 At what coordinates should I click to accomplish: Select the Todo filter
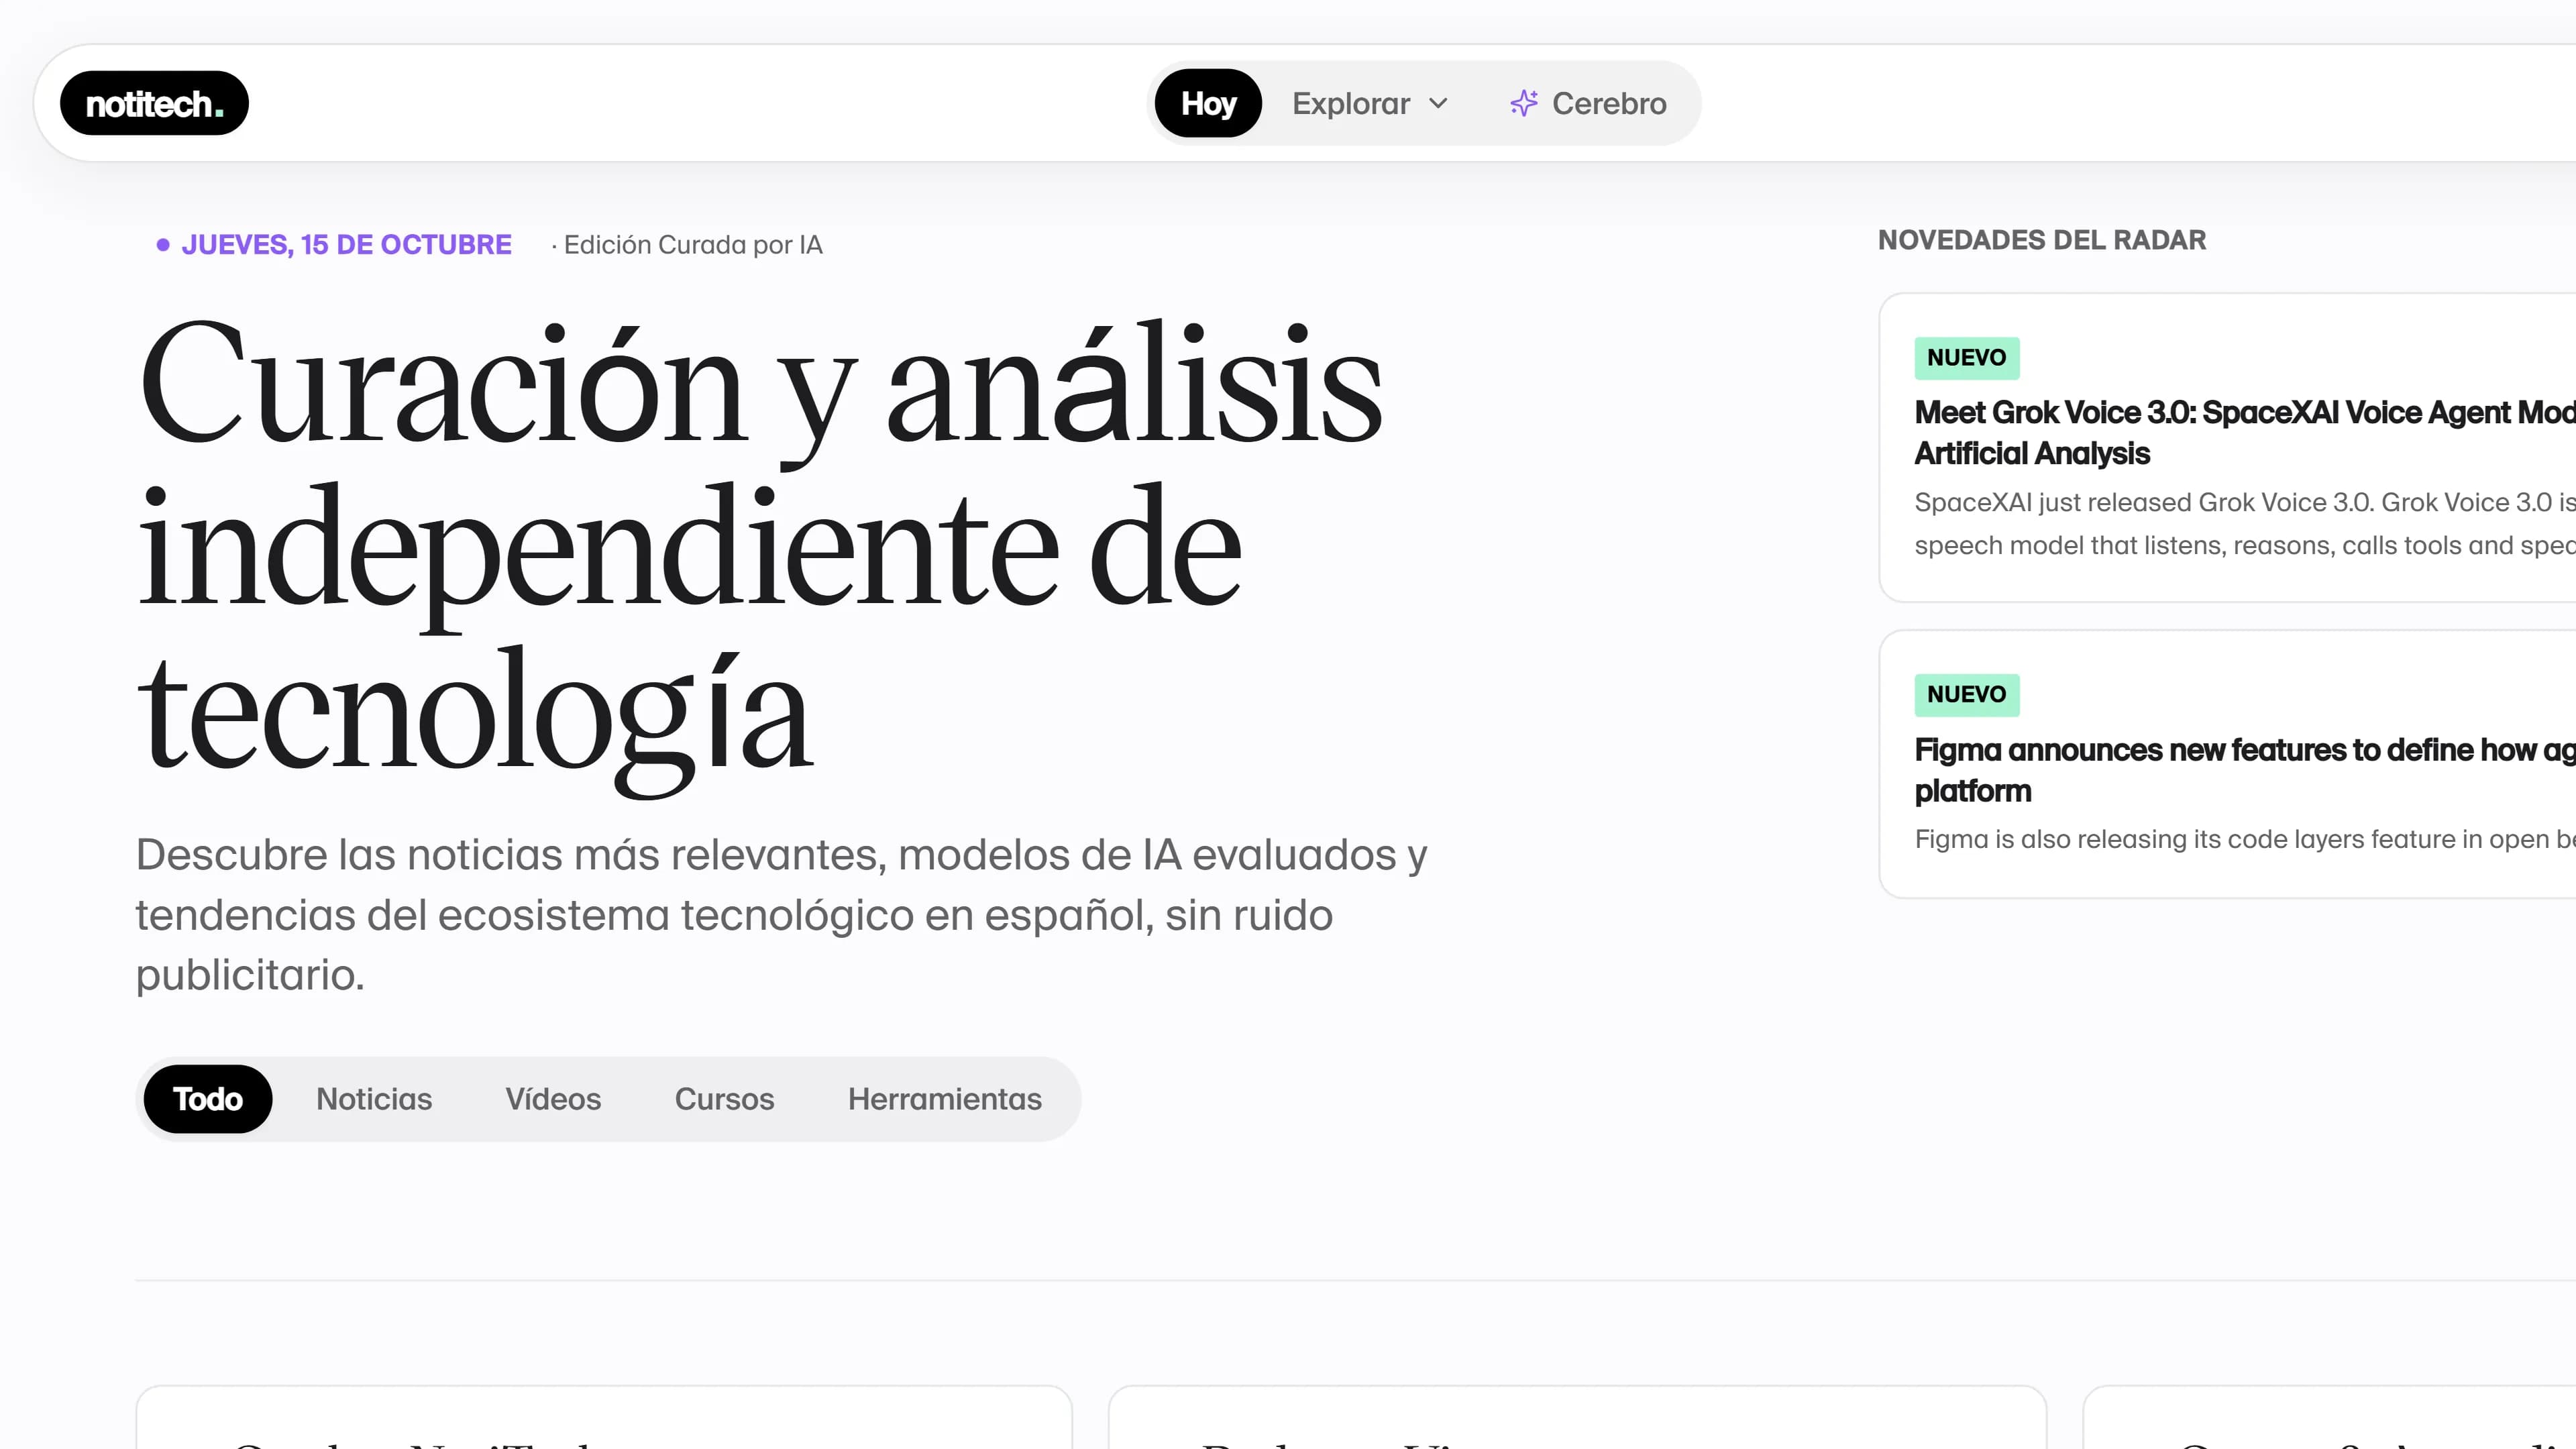[208, 1099]
